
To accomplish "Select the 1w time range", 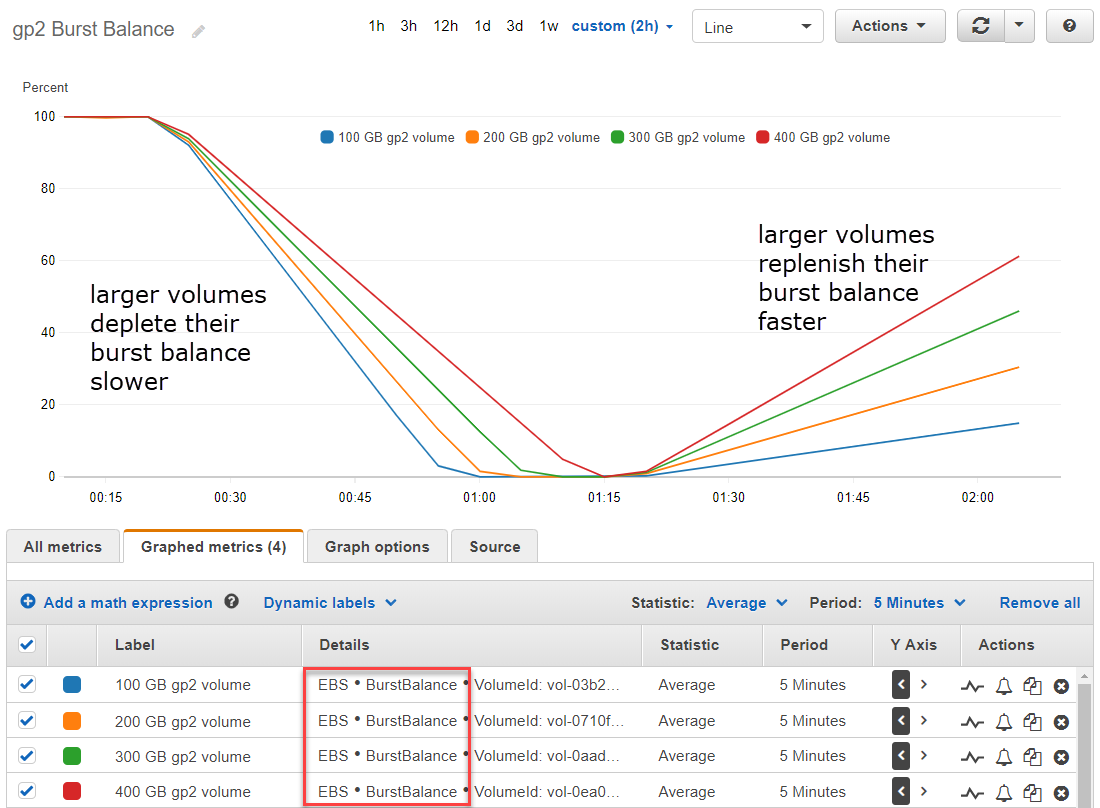I will click(549, 26).
